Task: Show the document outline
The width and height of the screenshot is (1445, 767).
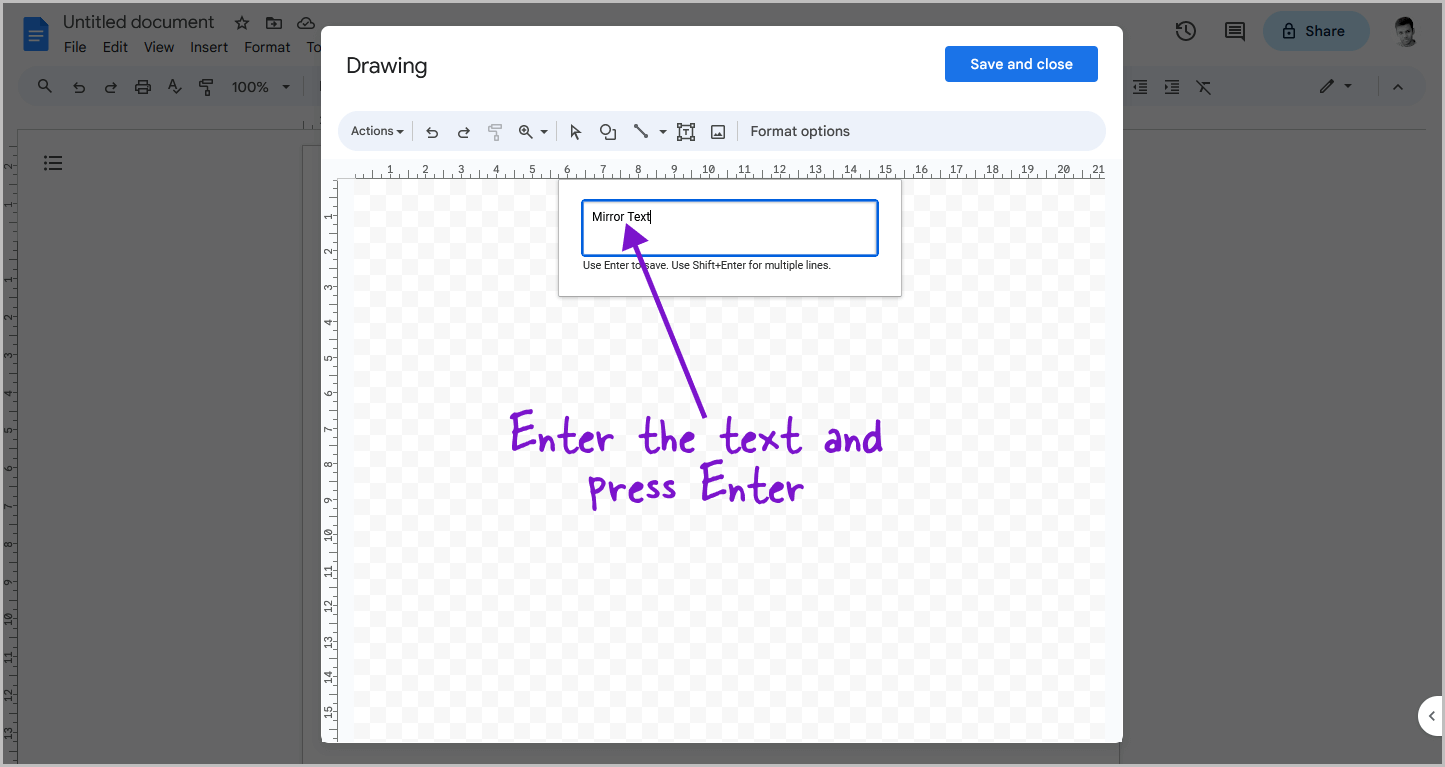Action: (x=53, y=162)
